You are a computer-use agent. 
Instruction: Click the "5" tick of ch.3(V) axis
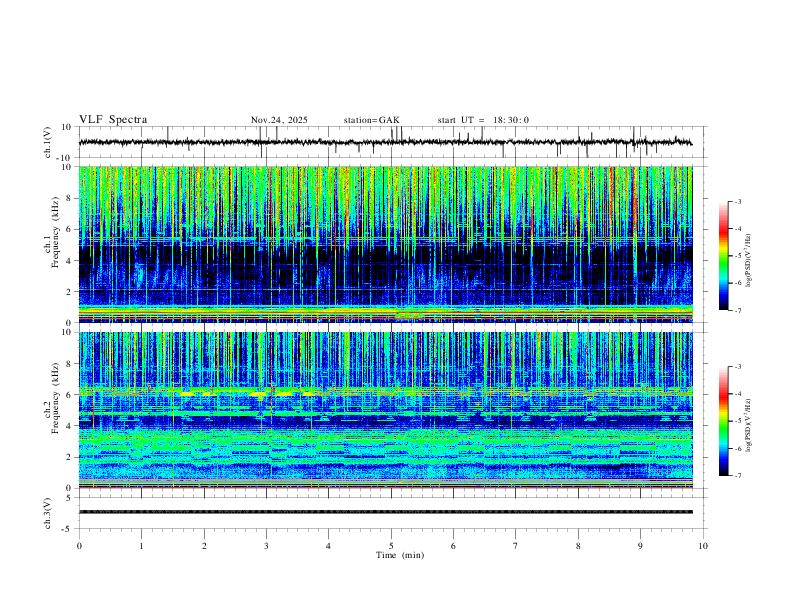70,498
